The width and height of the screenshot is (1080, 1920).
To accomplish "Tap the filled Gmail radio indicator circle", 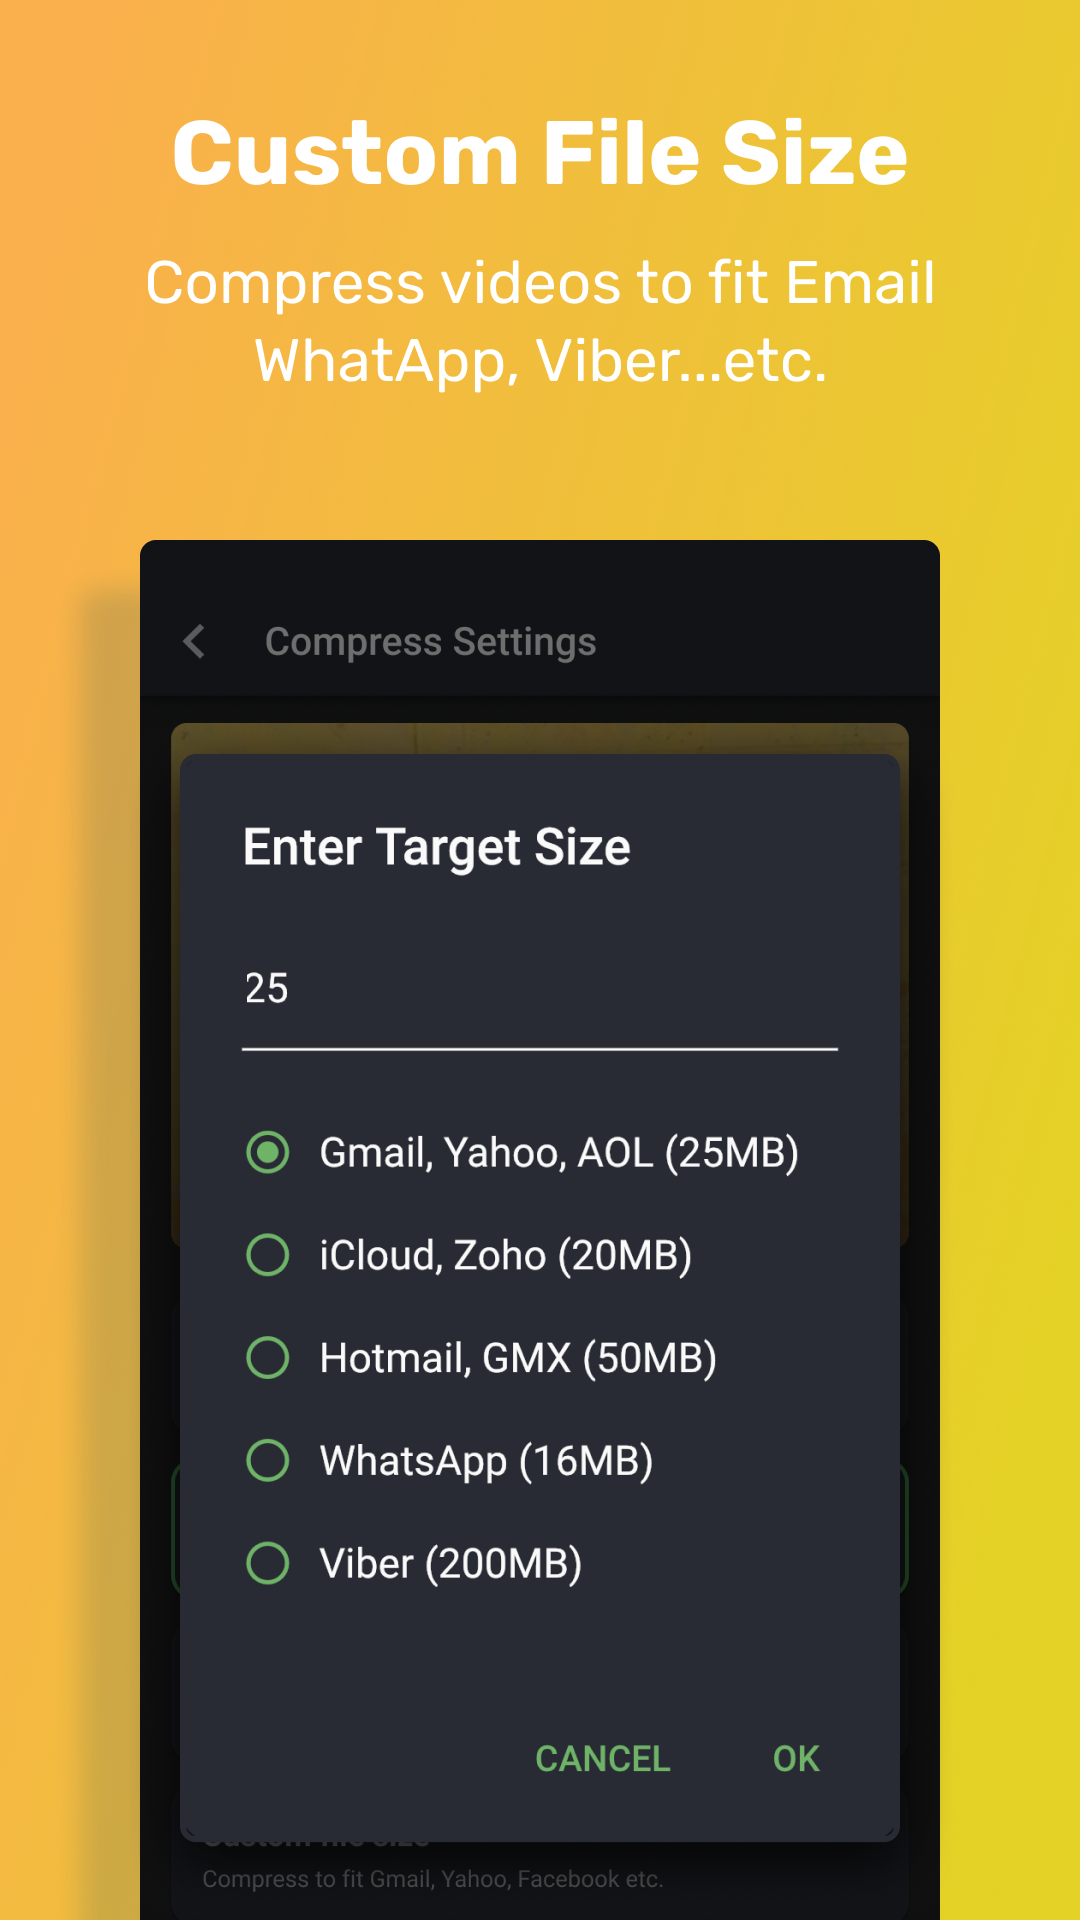I will [x=266, y=1152].
